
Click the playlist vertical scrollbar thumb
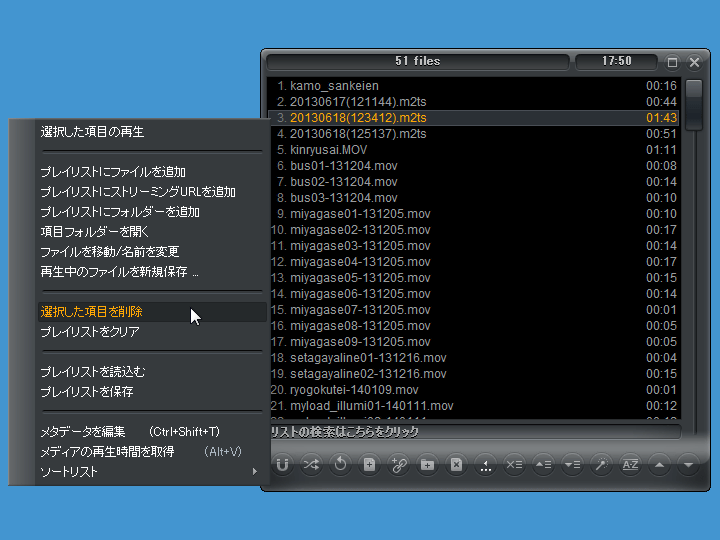click(x=693, y=105)
